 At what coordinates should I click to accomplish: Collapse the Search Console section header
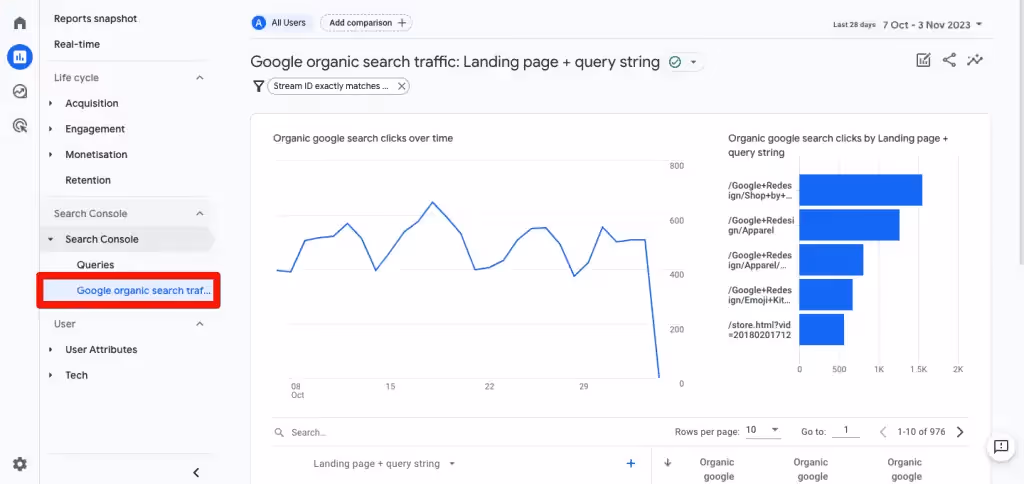pyautogui.click(x=200, y=214)
